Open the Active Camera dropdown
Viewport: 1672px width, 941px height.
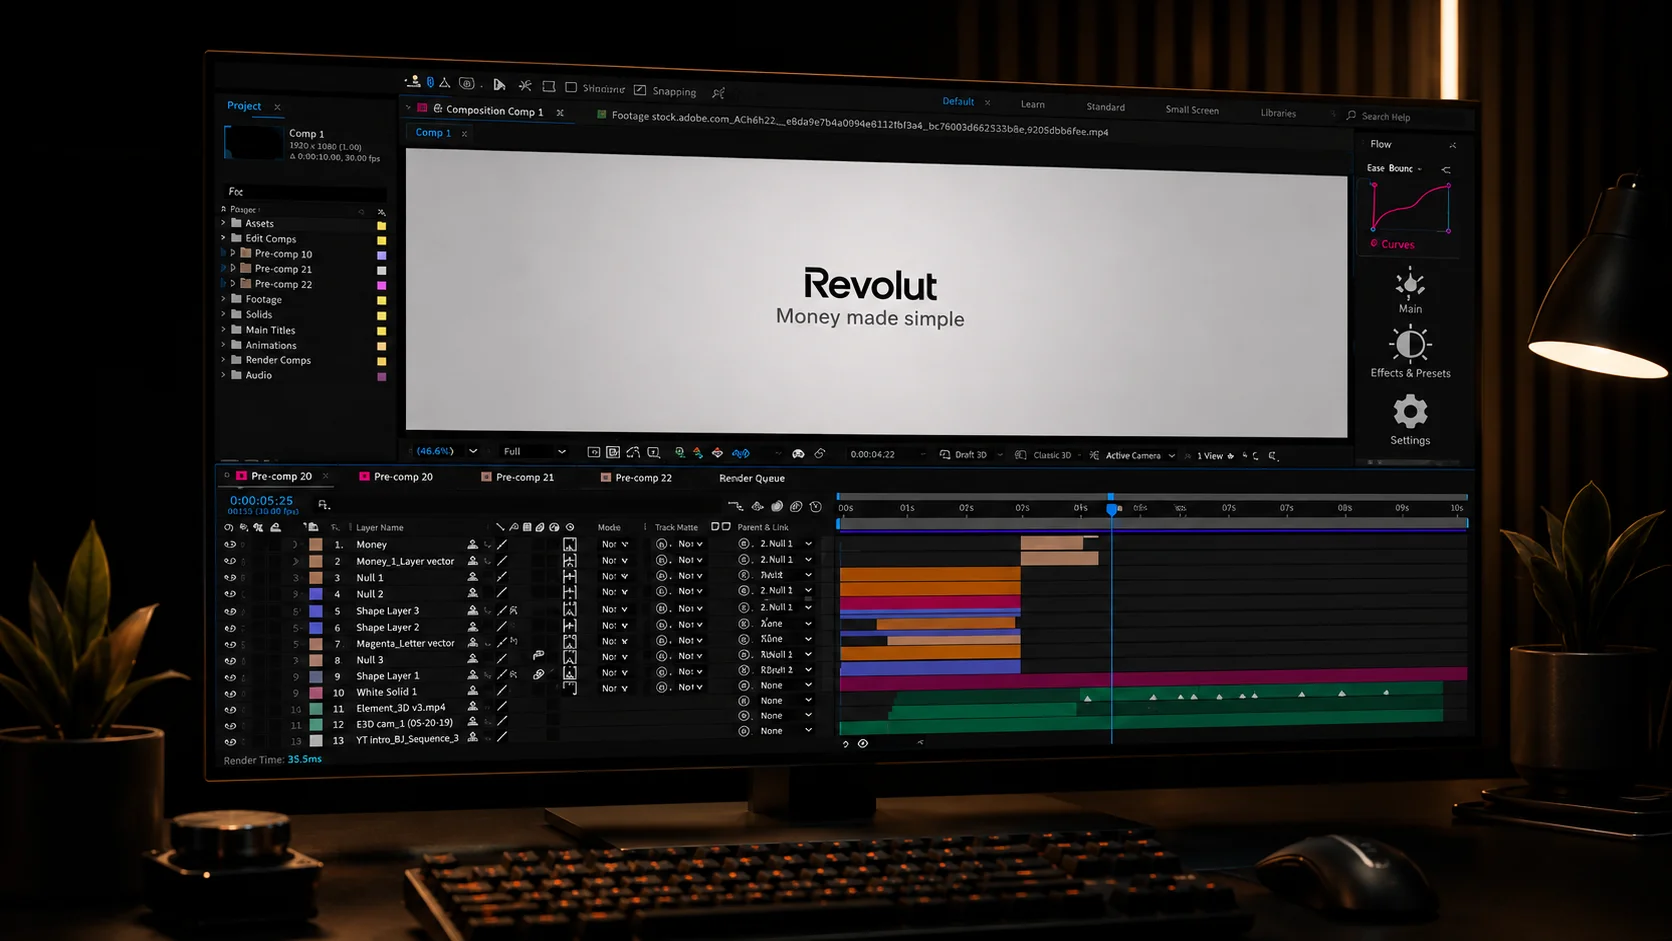(1140, 456)
